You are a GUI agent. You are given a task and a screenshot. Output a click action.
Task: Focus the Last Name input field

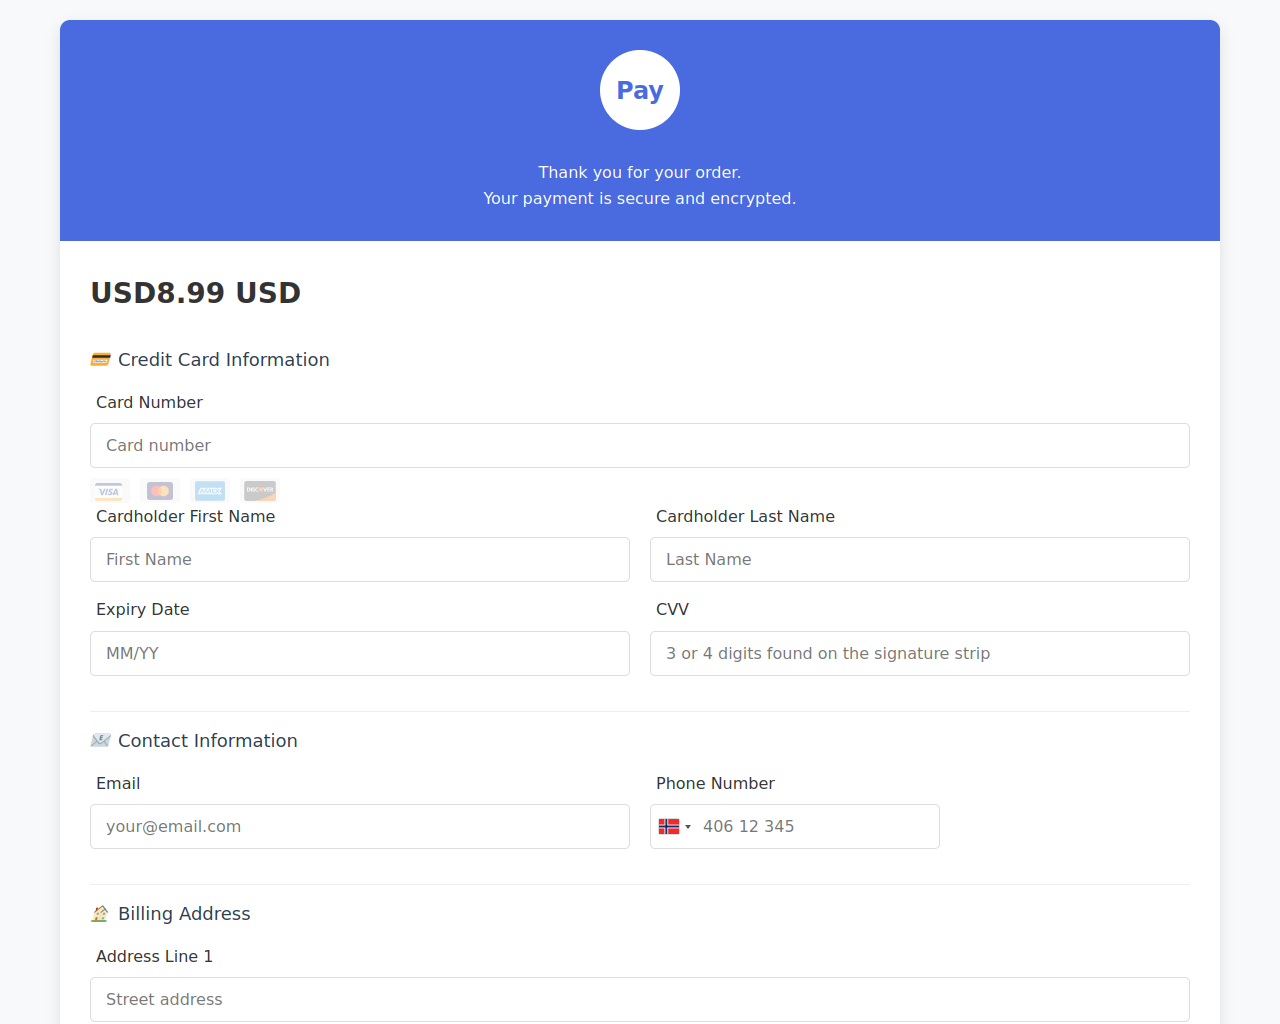pos(920,559)
